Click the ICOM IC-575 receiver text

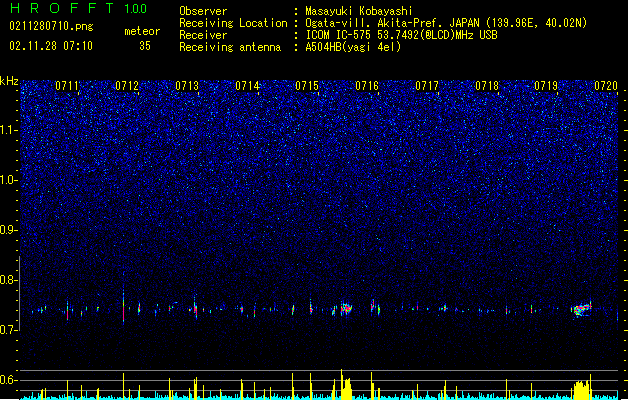click(401, 35)
